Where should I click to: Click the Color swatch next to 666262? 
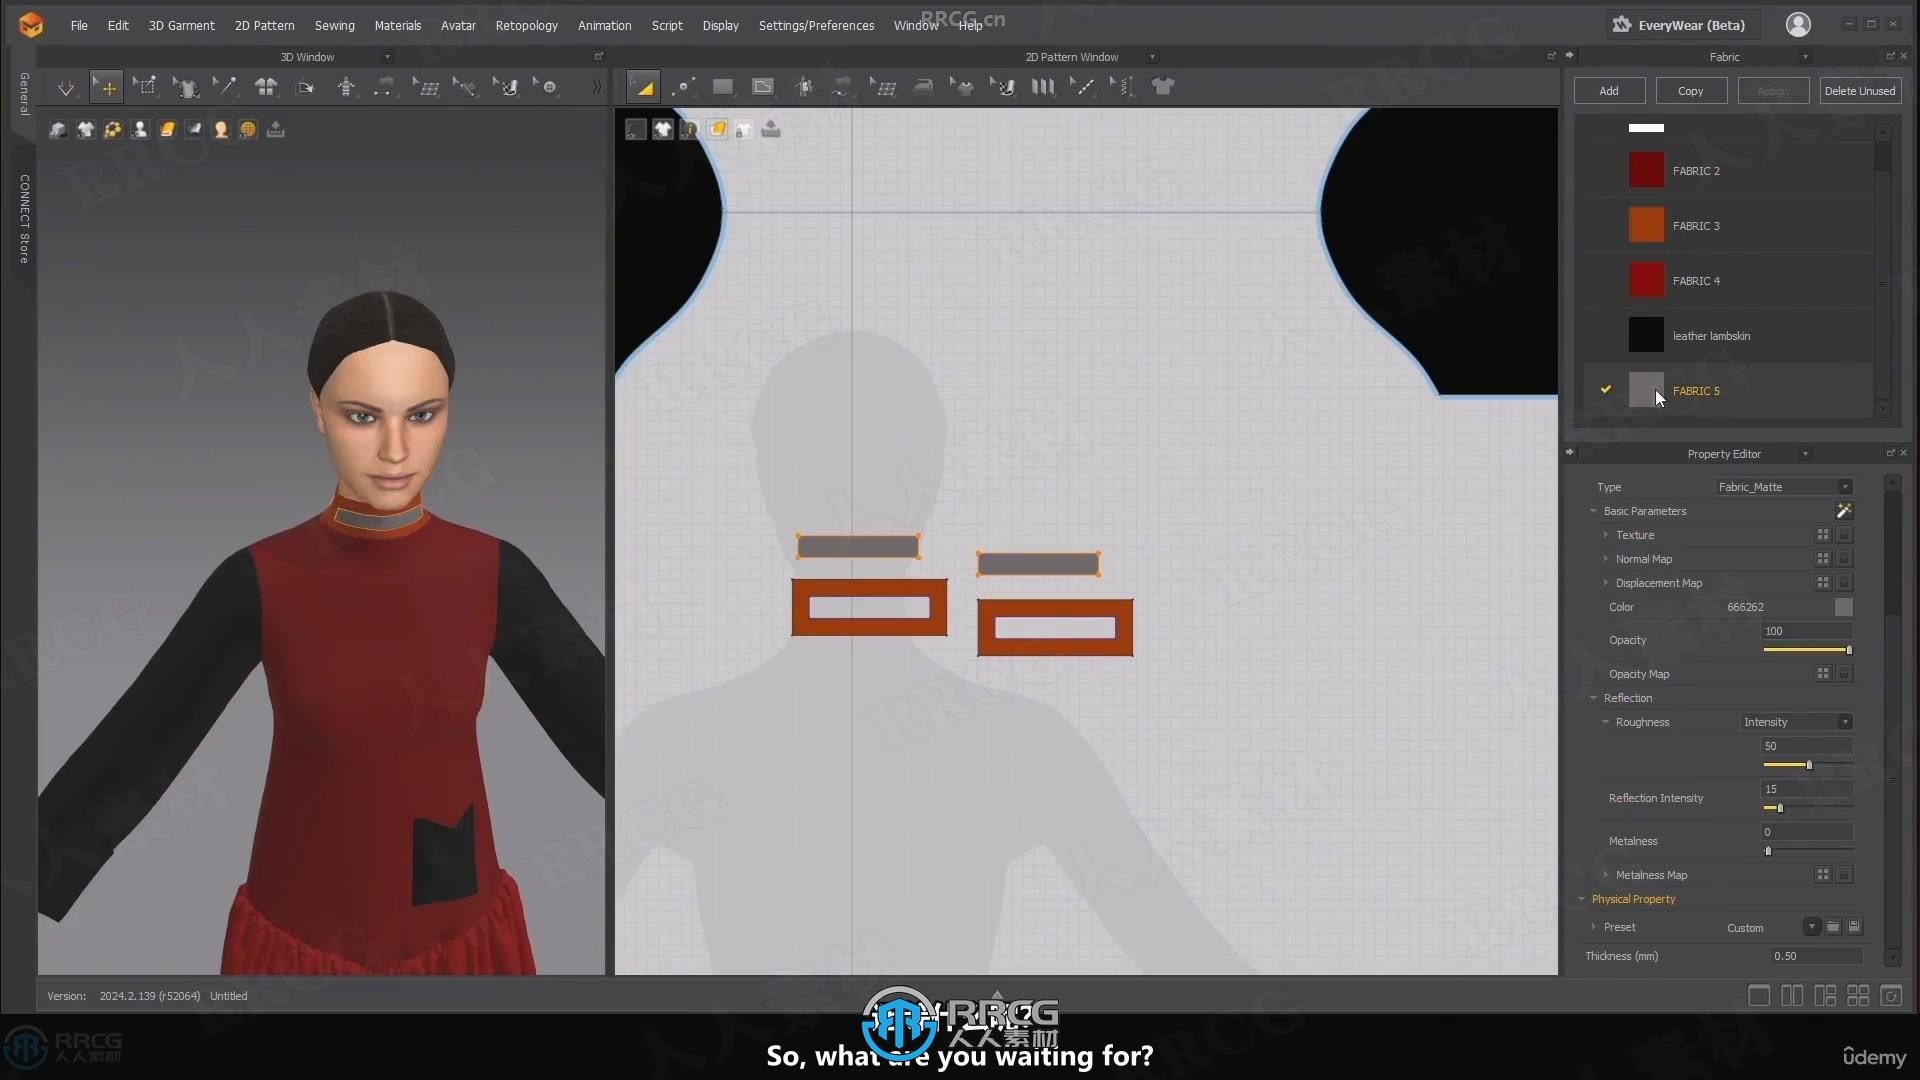(1844, 607)
